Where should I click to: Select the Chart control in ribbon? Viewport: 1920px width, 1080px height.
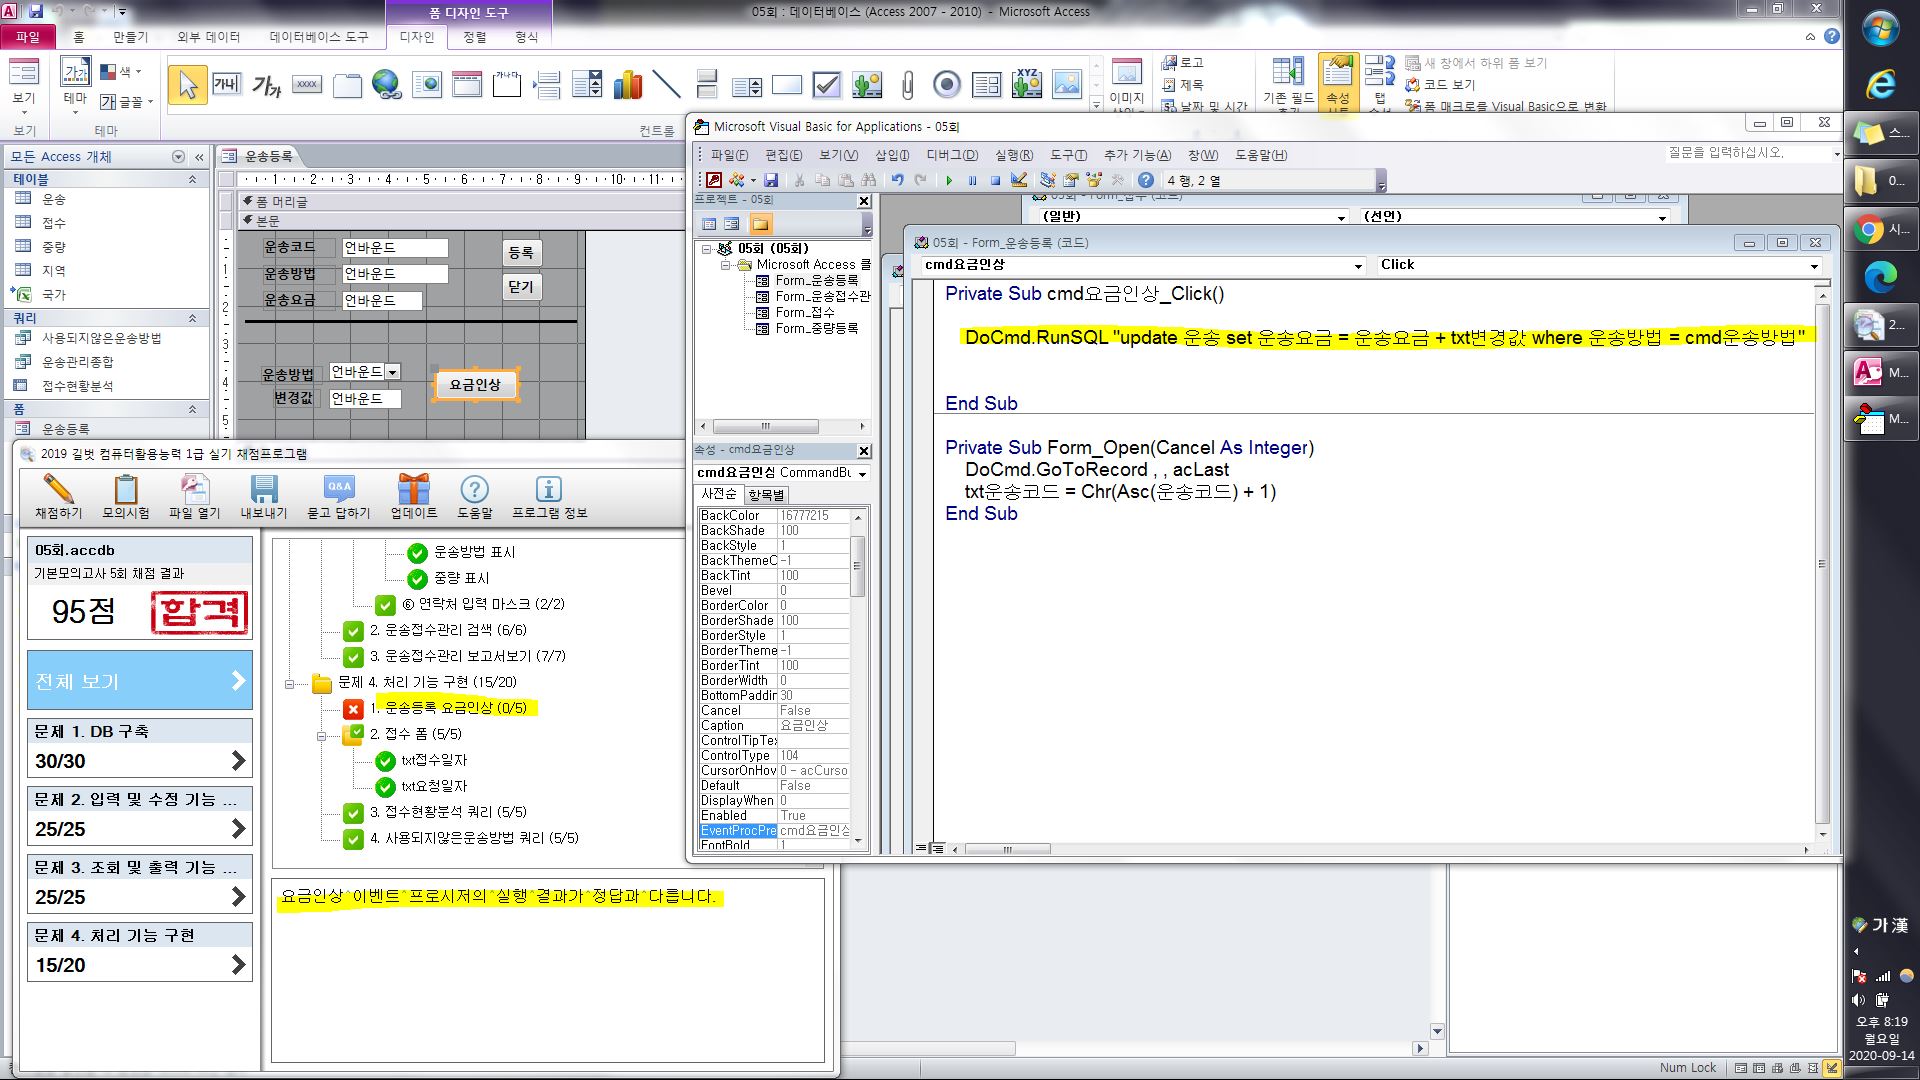[x=627, y=85]
